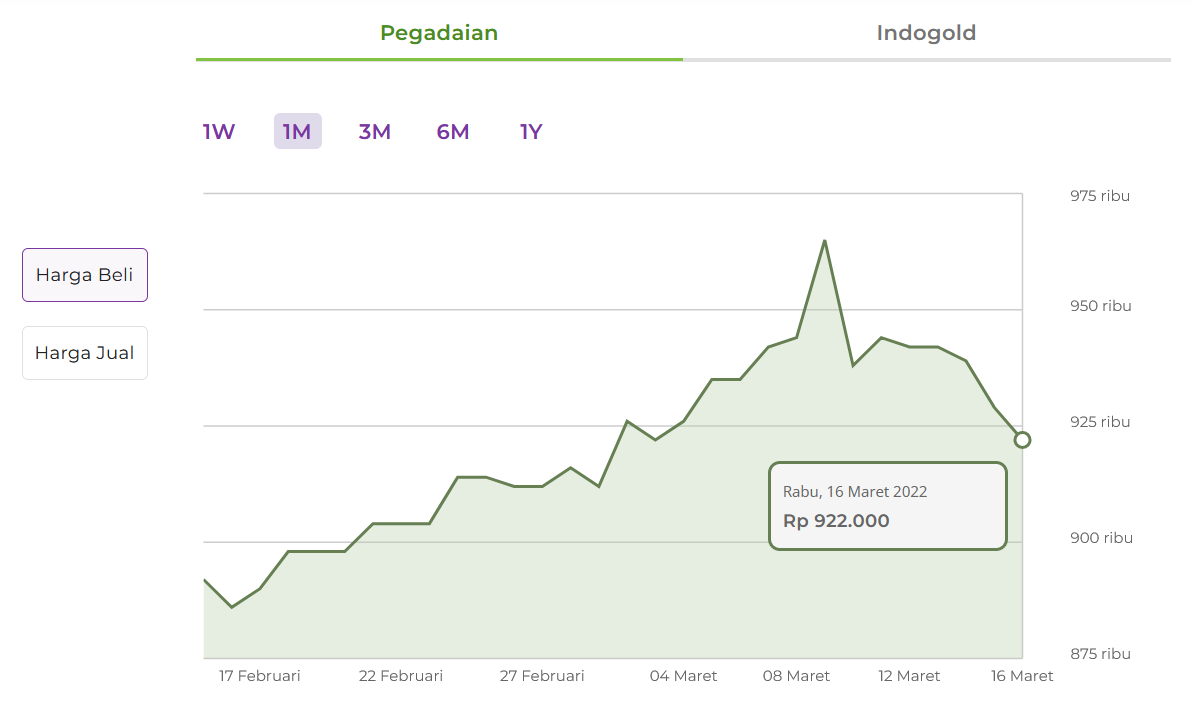Click the Rabu, 16 Maret 2022 tooltip date
Screen dimensions: 1192x706
pyautogui.click(x=855, y=492)
